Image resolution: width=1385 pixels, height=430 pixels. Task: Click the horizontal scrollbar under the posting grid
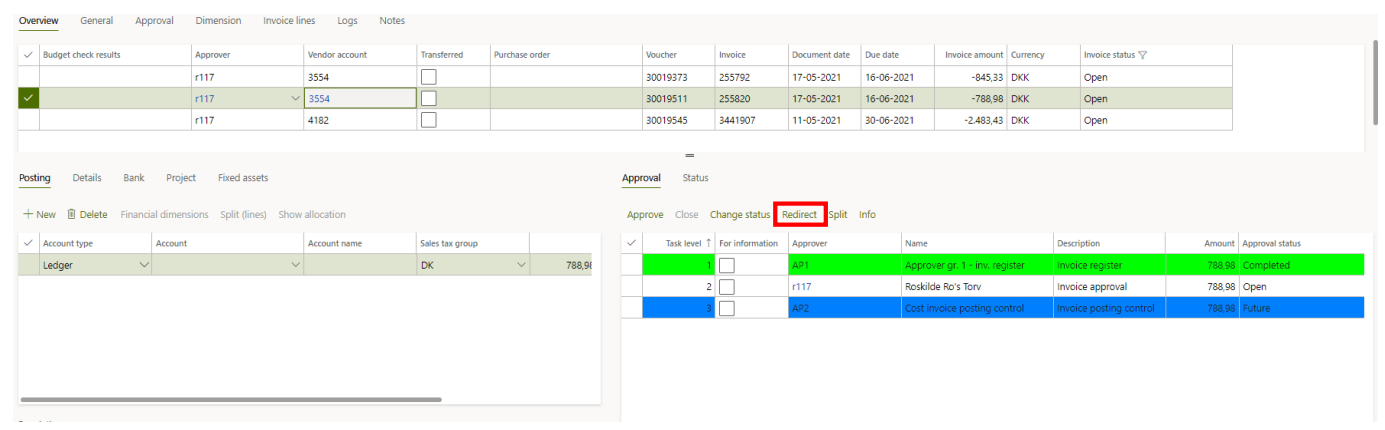click(x=230, y=399)
